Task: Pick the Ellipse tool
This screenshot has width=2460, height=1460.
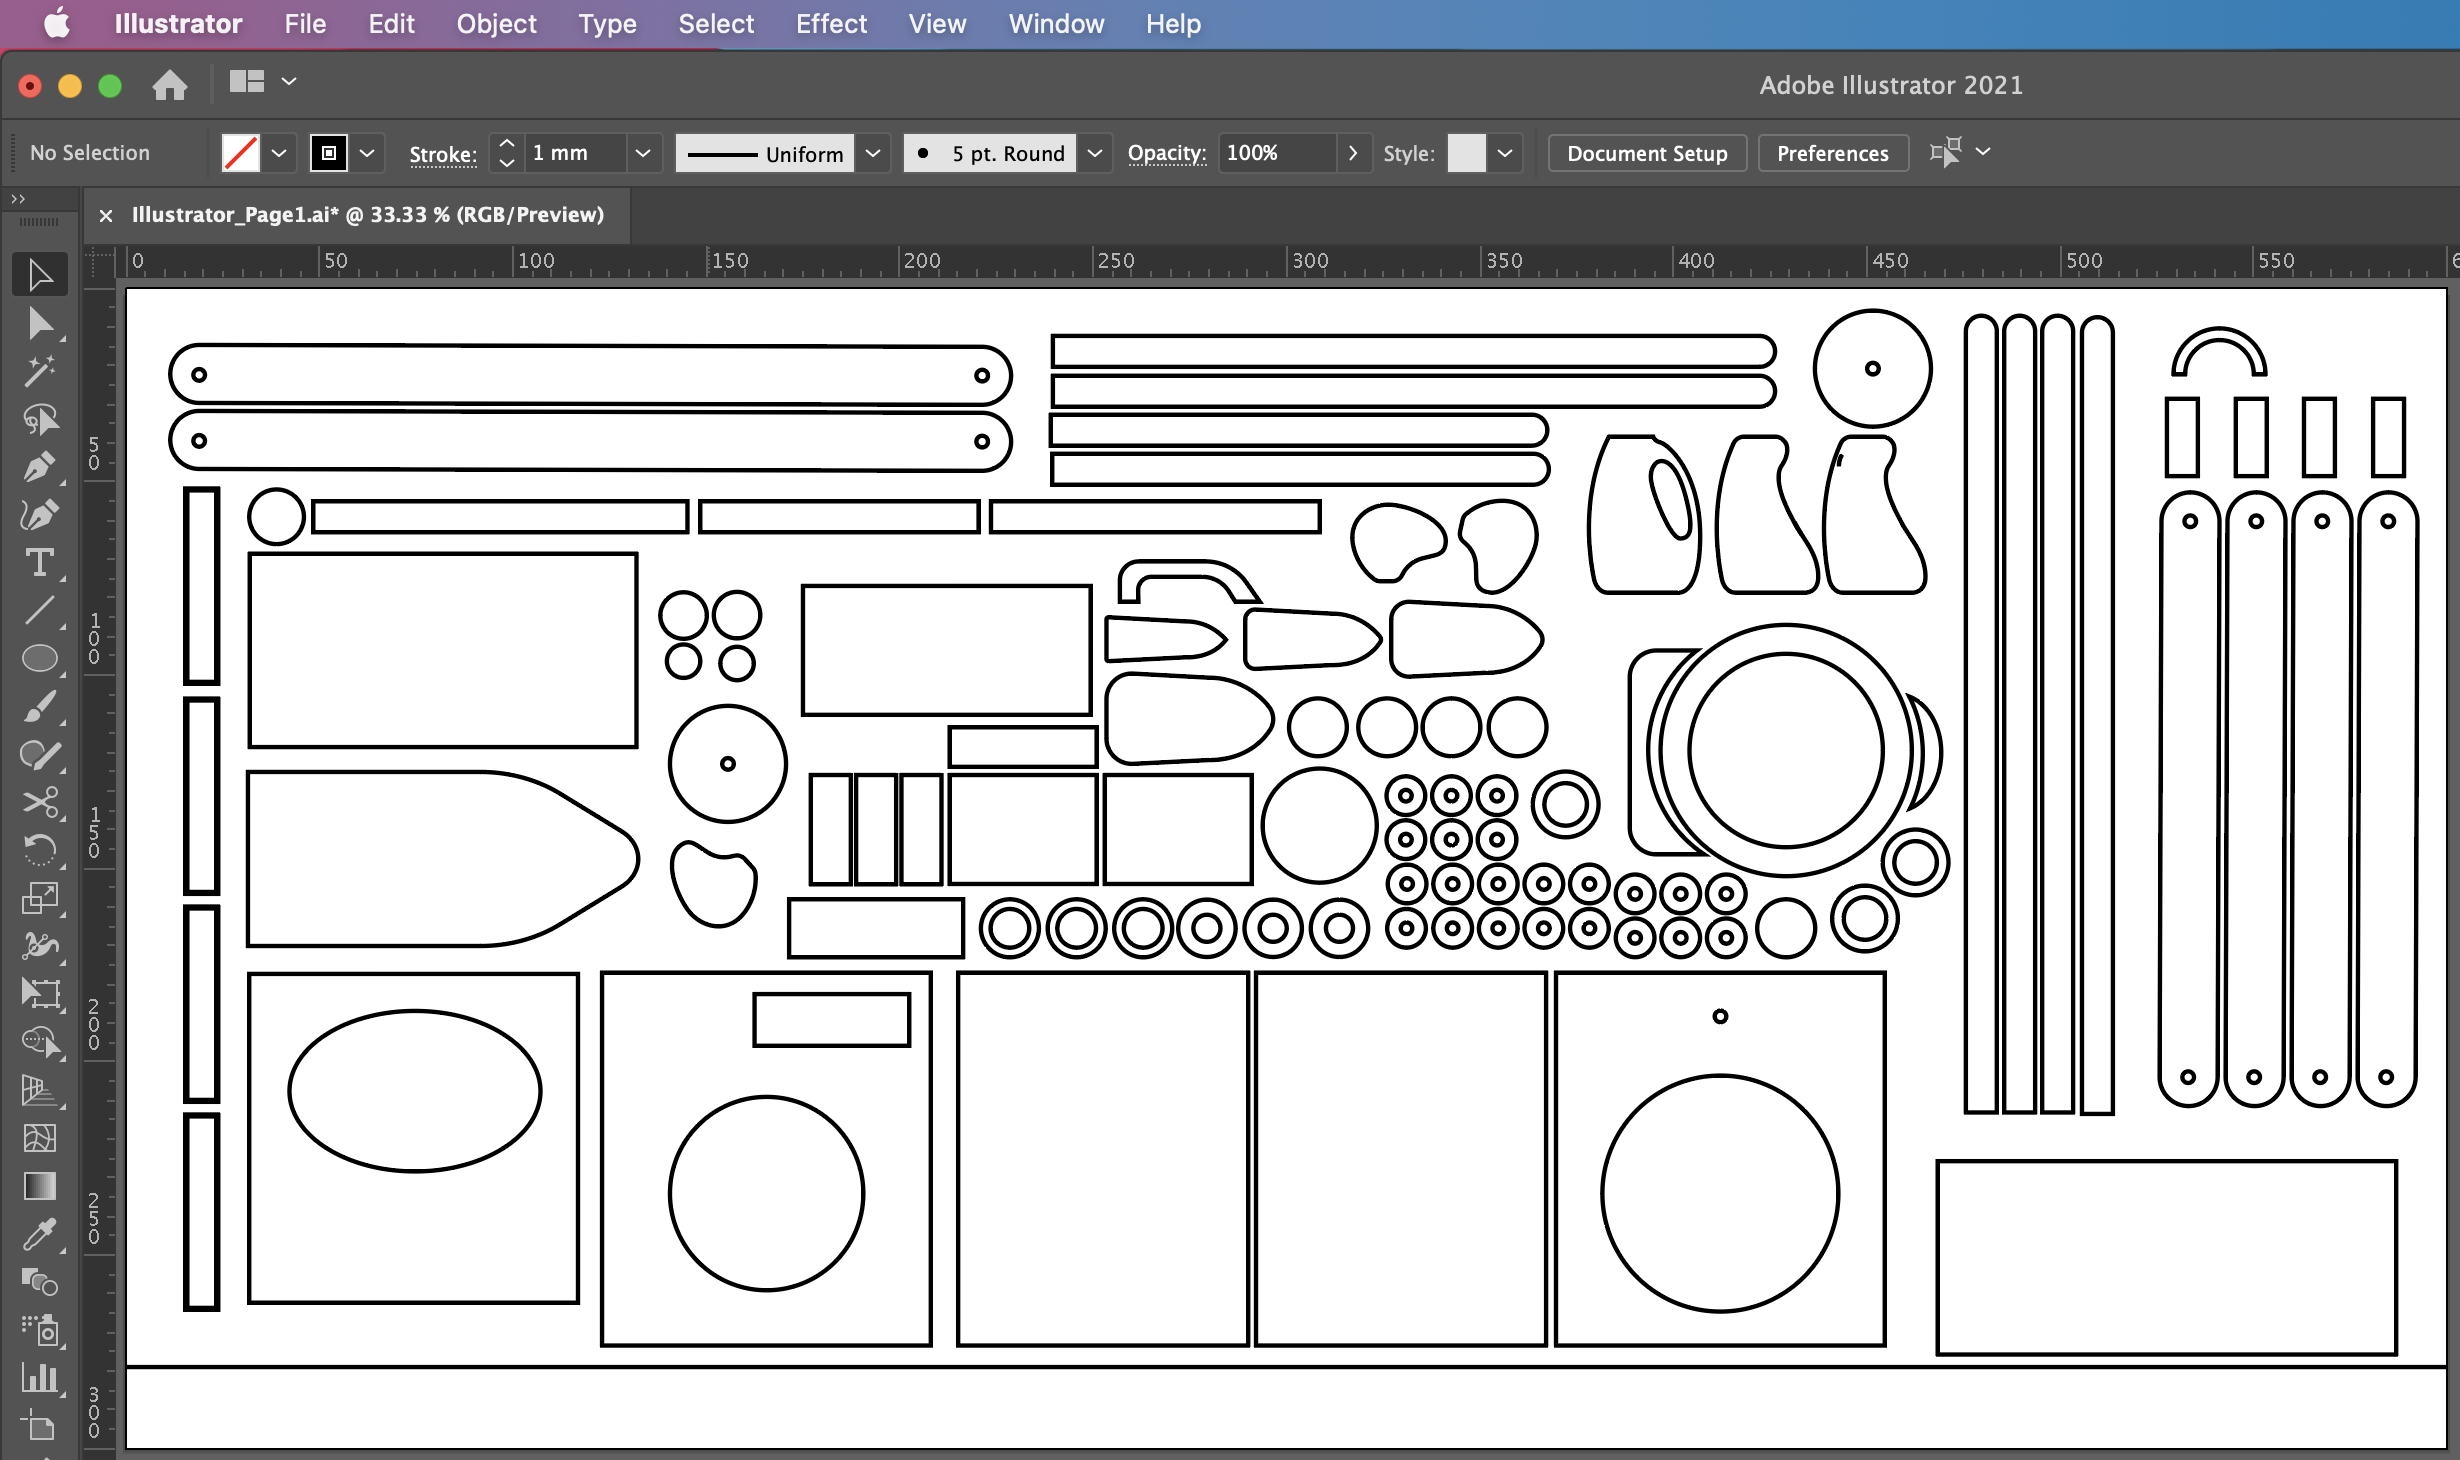Action: 40,658
